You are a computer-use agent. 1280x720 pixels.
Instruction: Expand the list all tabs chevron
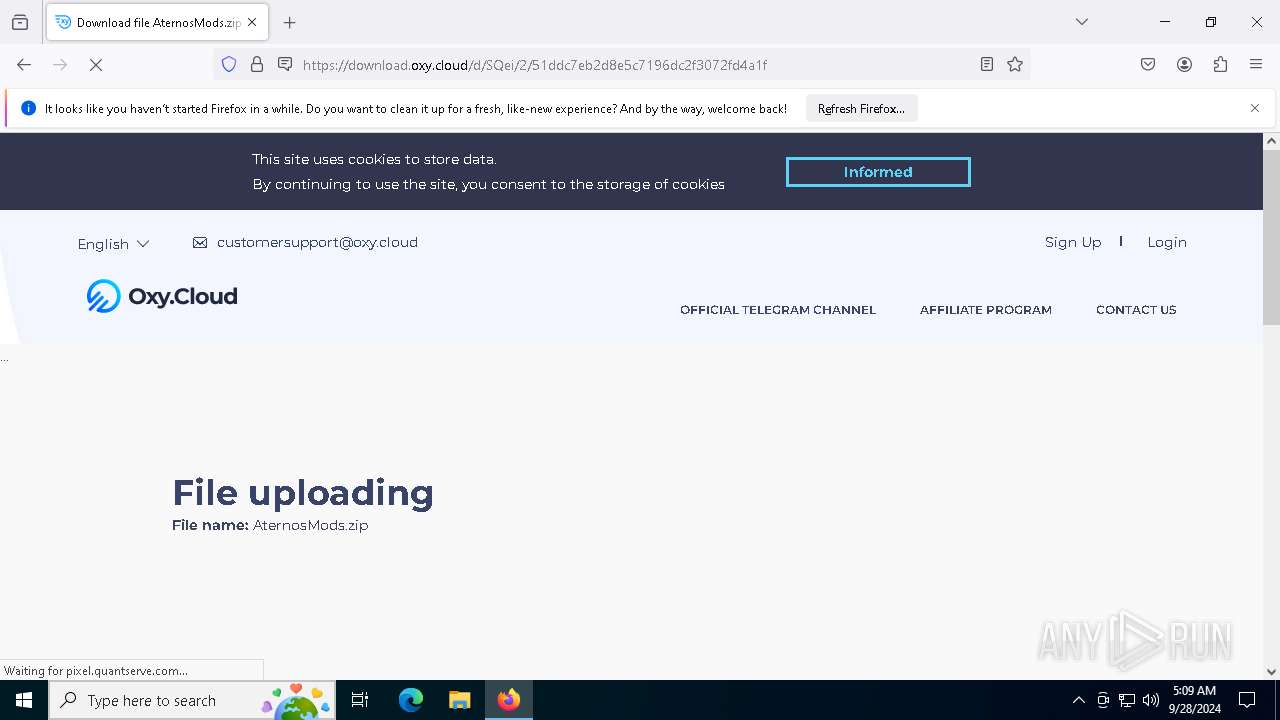tap(1082, 22)
